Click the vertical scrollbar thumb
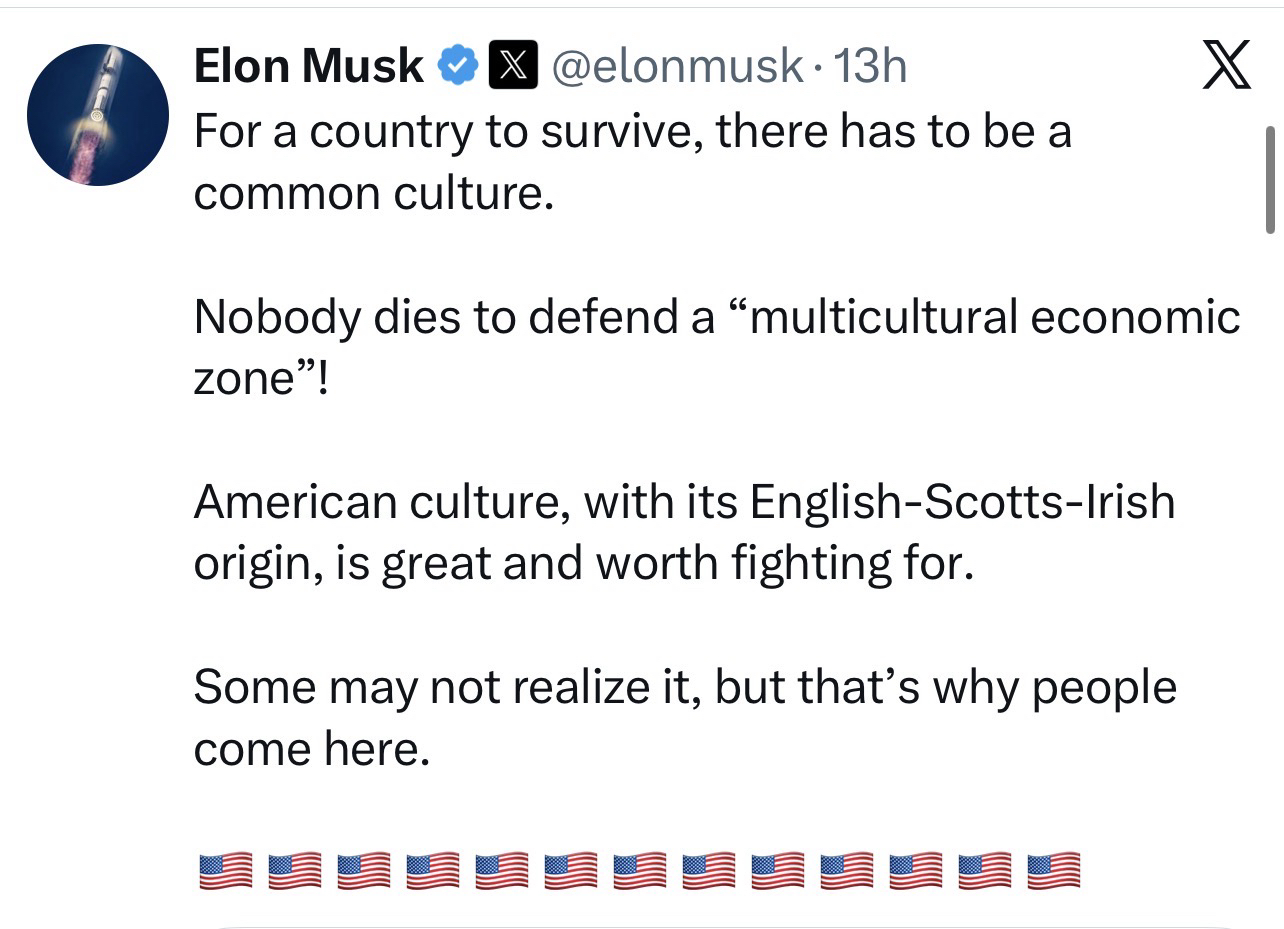Screen dimensions: 1284x929 click(1270, 180)
